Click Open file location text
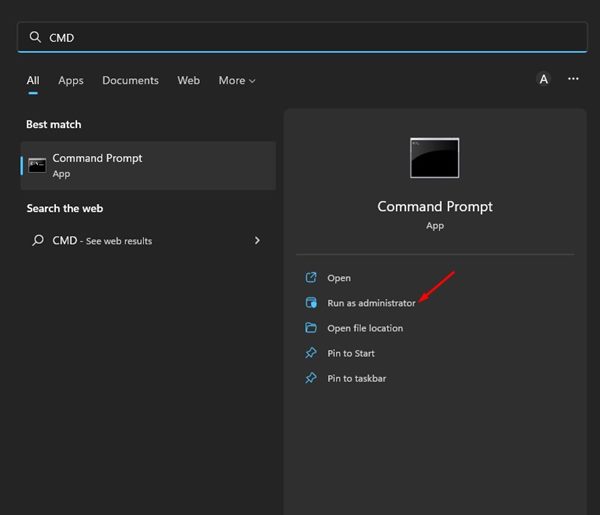The image size is (600, 515). tap(365, 328)
